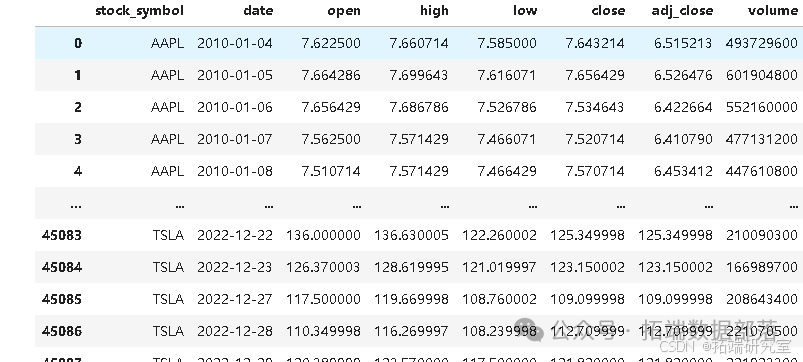
Task: Click the adj_close value 6.410790
Action: coord(683,139)
